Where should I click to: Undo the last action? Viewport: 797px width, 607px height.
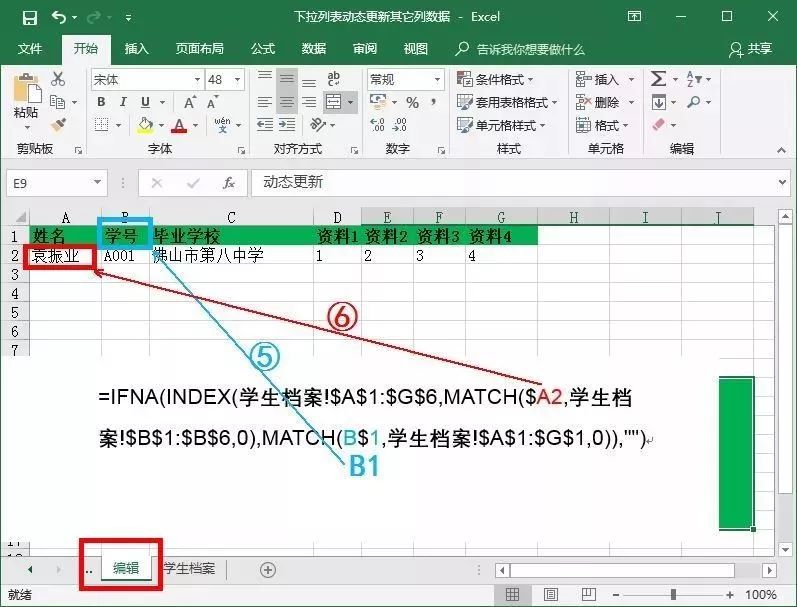point(59,18)
